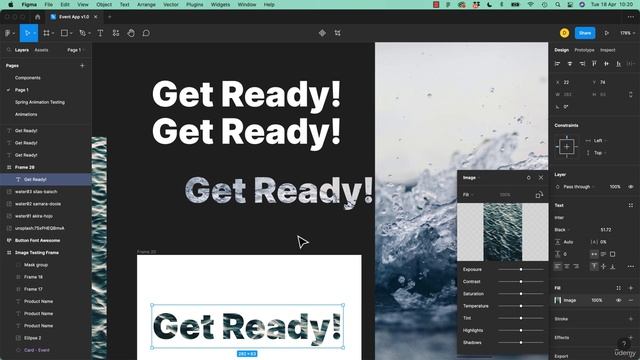Open the Resources tool
Viewport: 640px width, 360px height.
tap(116, 33)
